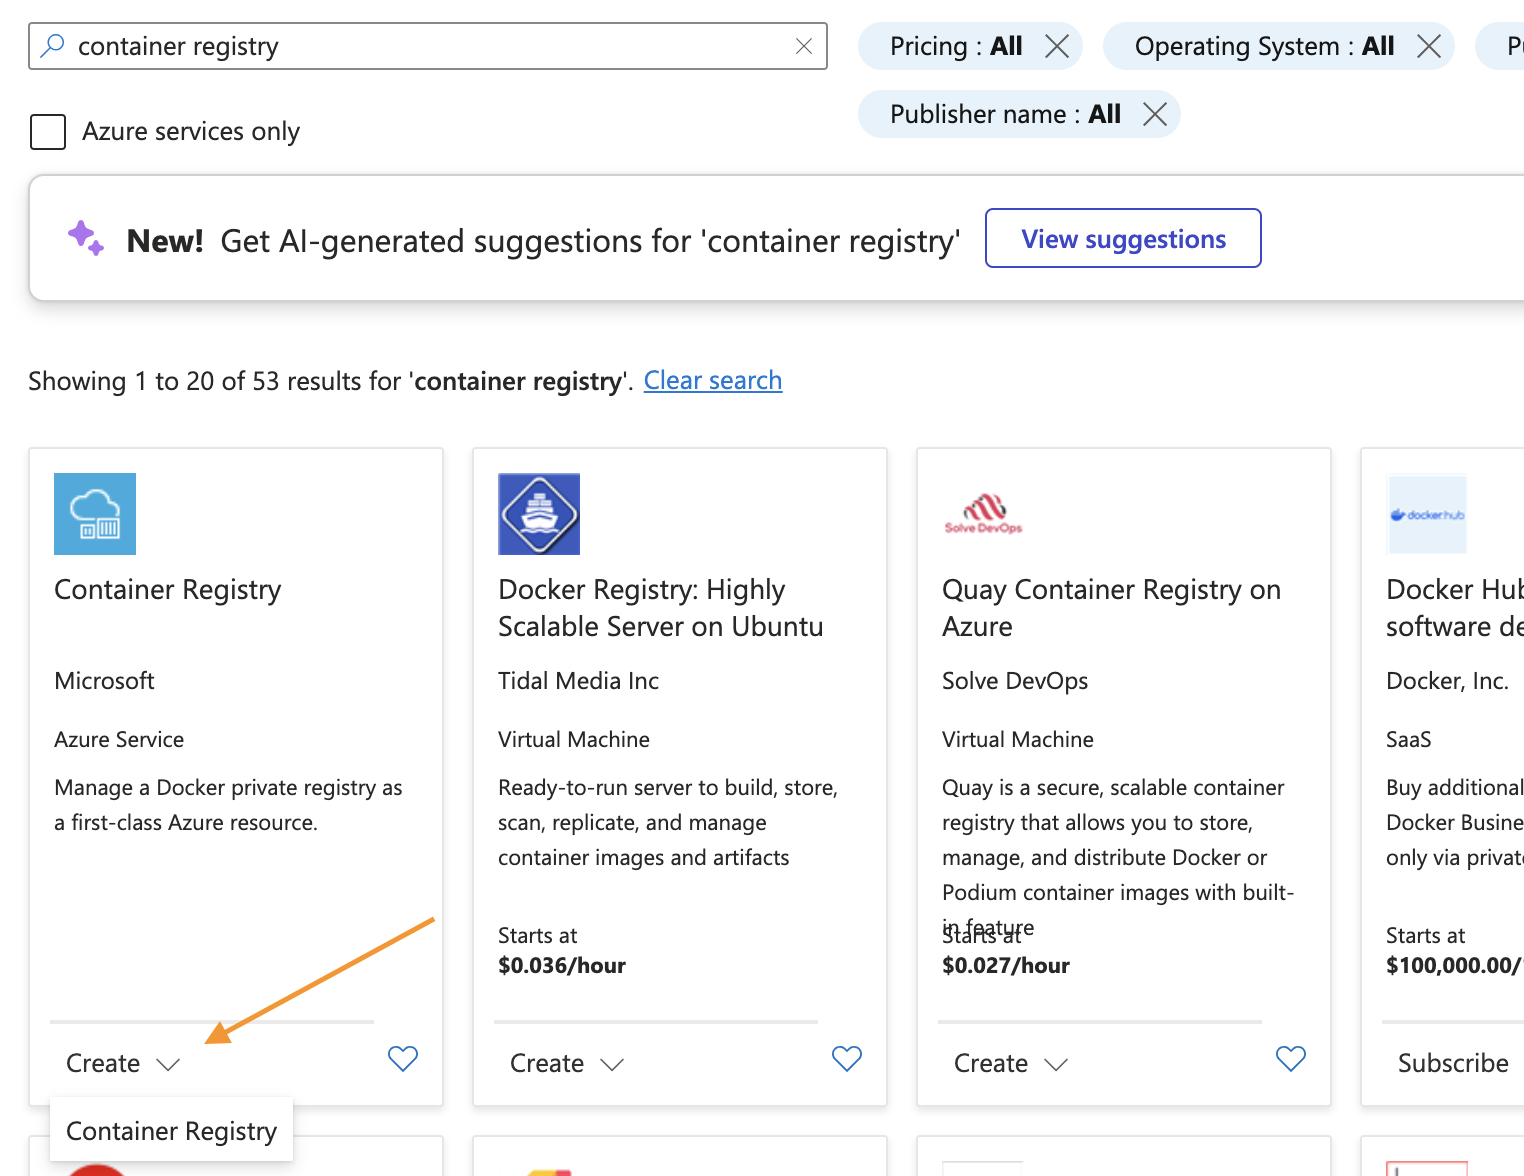Viewport: 1524px width, 1176px height.
Task: Favorite the Container Registry card
Action: (403, 1058)
